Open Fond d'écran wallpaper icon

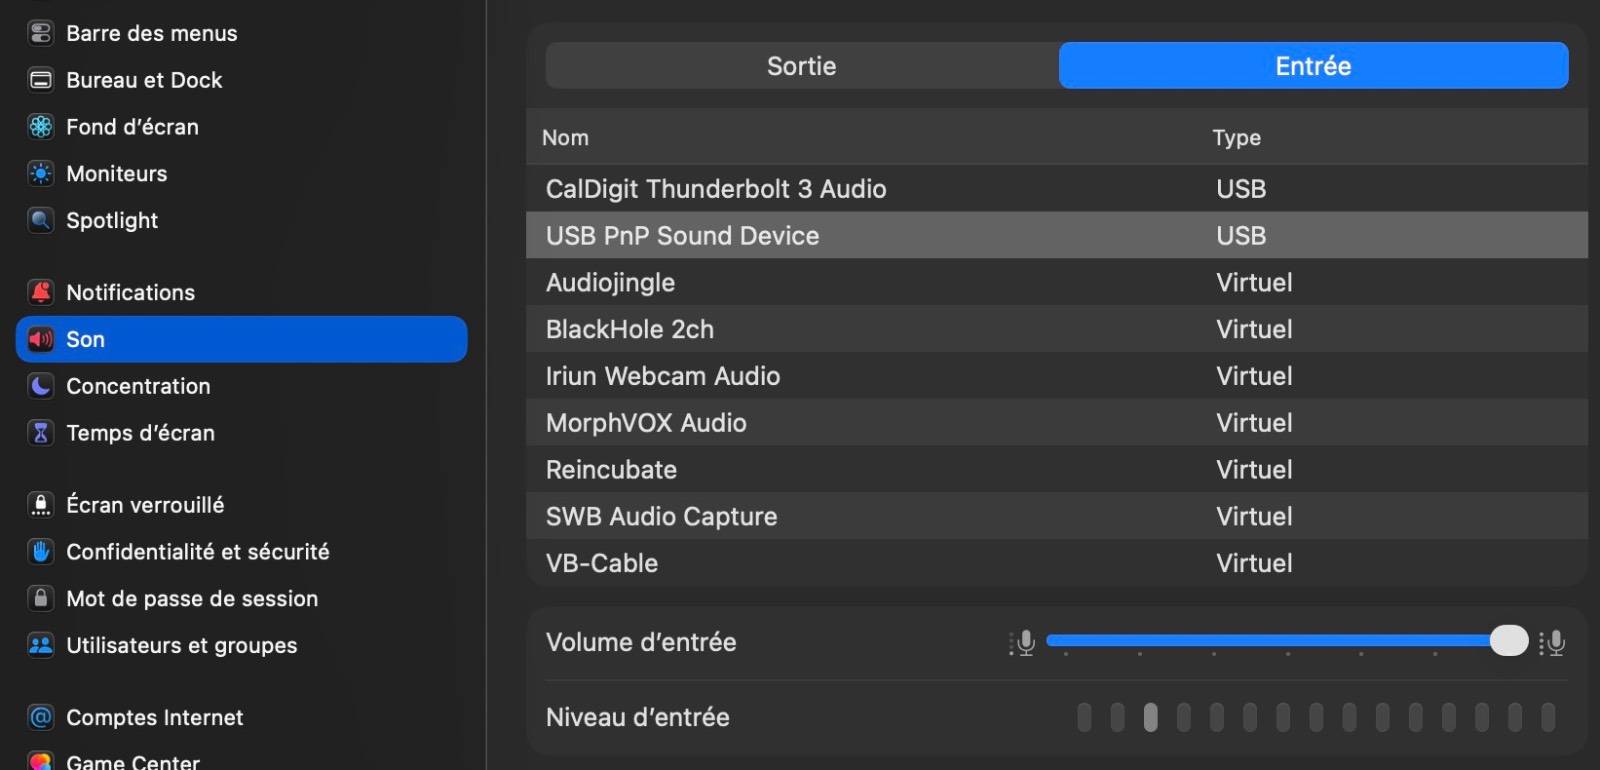click(x=41, y=127)
